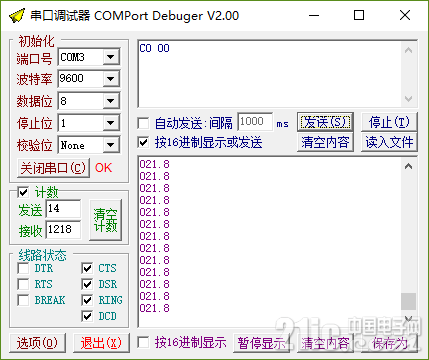This screenshot has width=429, height=360.
Task: Click the send count field showing 14
Action: pyautogui.click(x=63, y=209)
